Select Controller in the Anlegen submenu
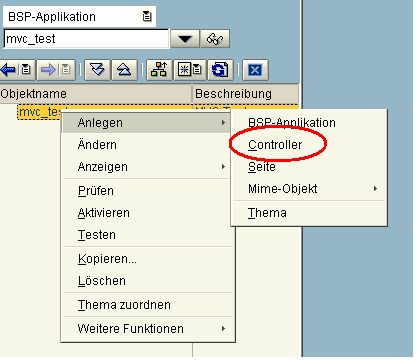The image size is (417, 361). 309,145
